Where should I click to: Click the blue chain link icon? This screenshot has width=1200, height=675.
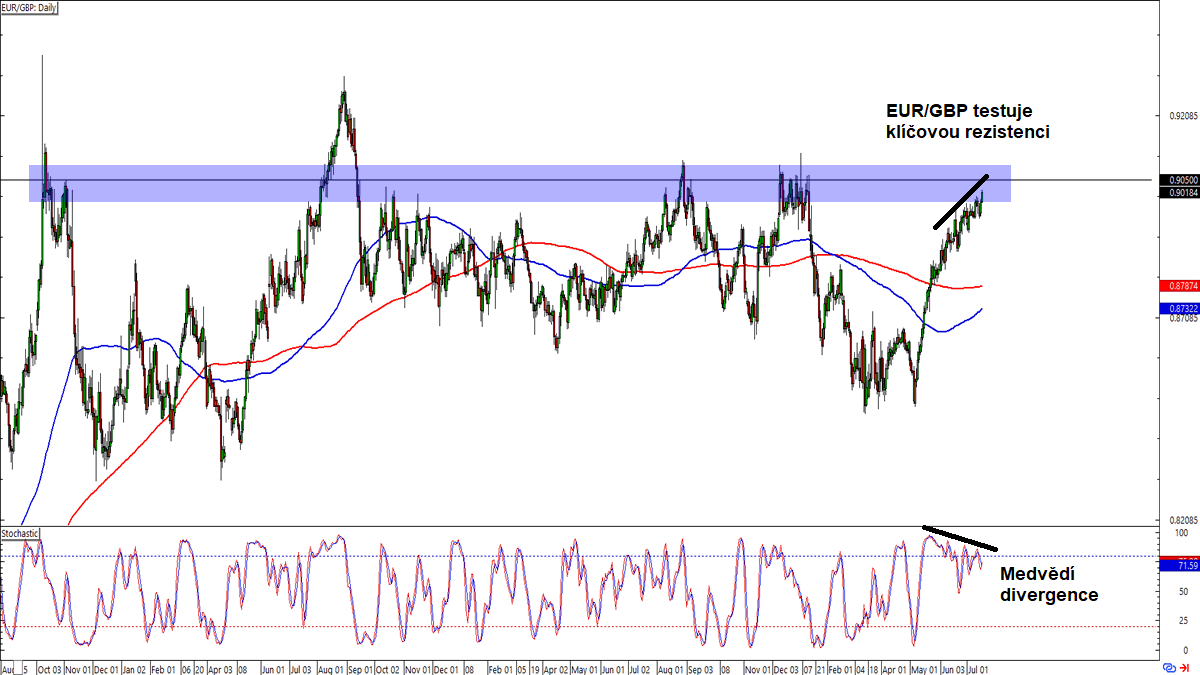(x=1168, y=668)
